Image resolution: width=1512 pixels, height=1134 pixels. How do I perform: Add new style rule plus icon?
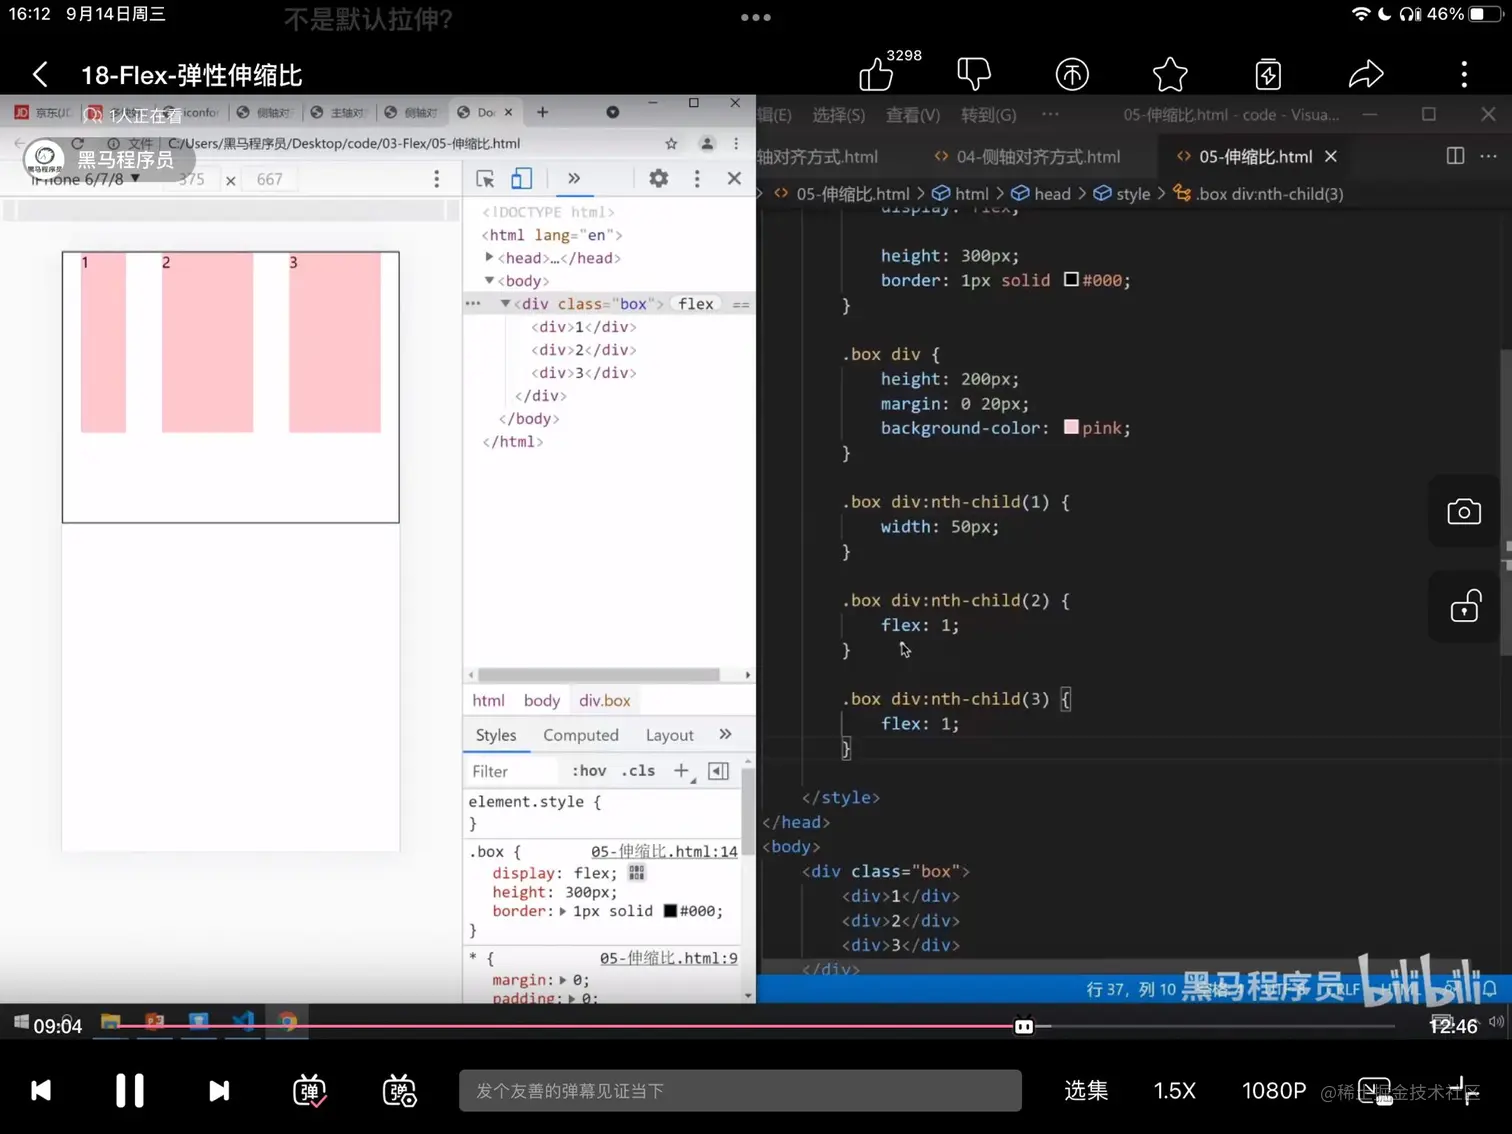682,771
